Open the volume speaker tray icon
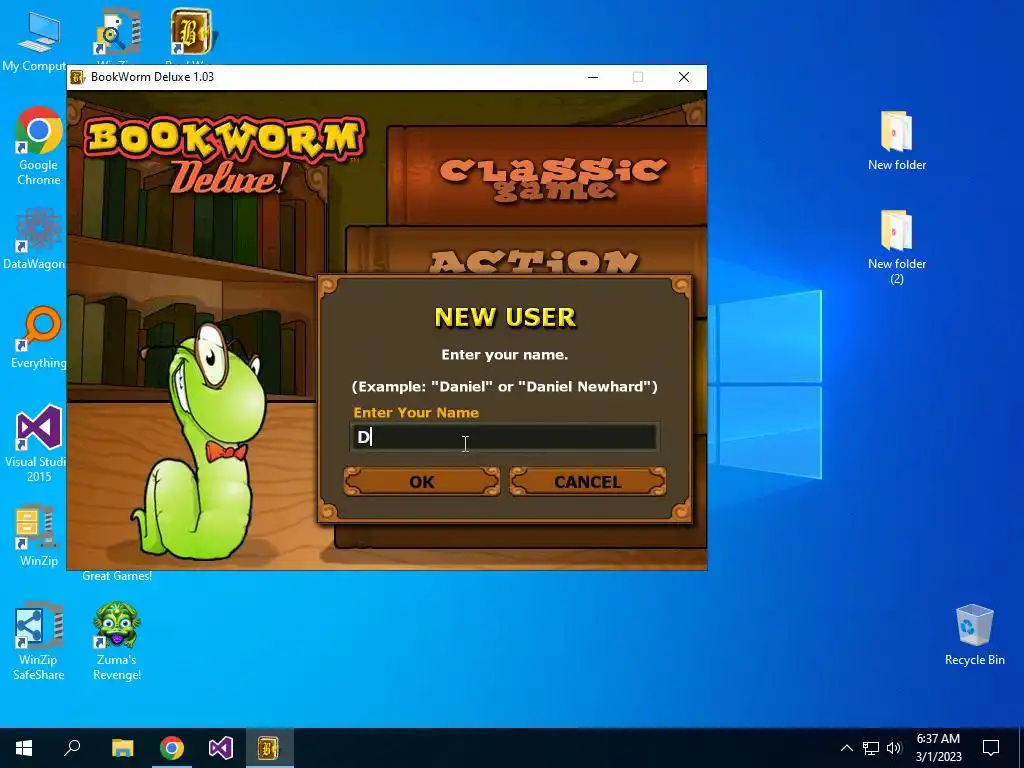 (894, 748)
